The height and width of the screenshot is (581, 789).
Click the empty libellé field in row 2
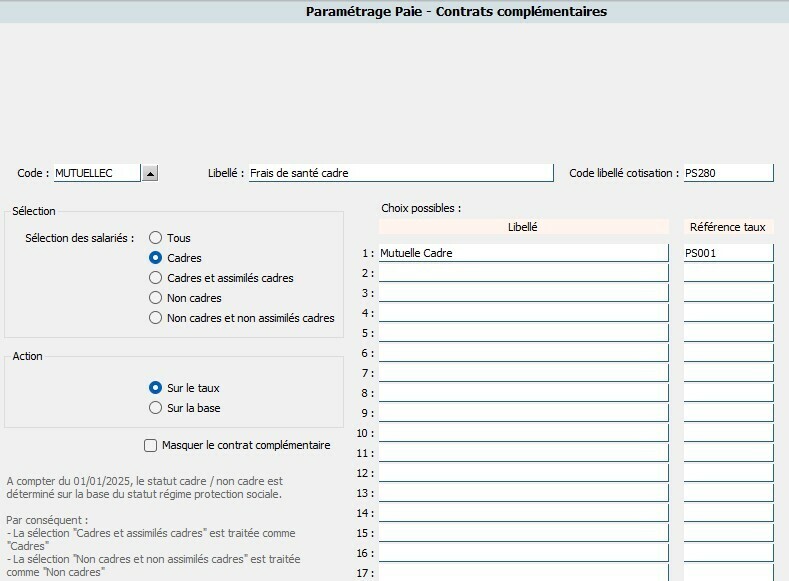(x=524, y=273)
